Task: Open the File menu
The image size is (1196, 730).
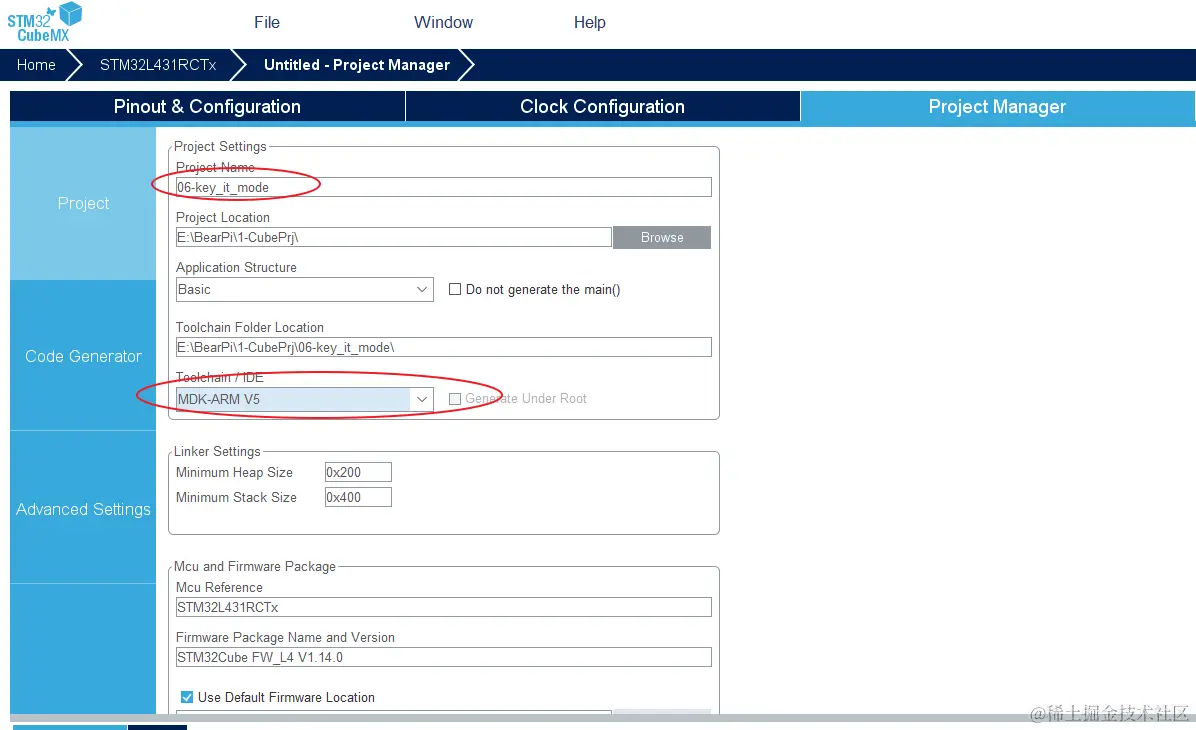Action: pyautogui.click(x=267, y=22)
